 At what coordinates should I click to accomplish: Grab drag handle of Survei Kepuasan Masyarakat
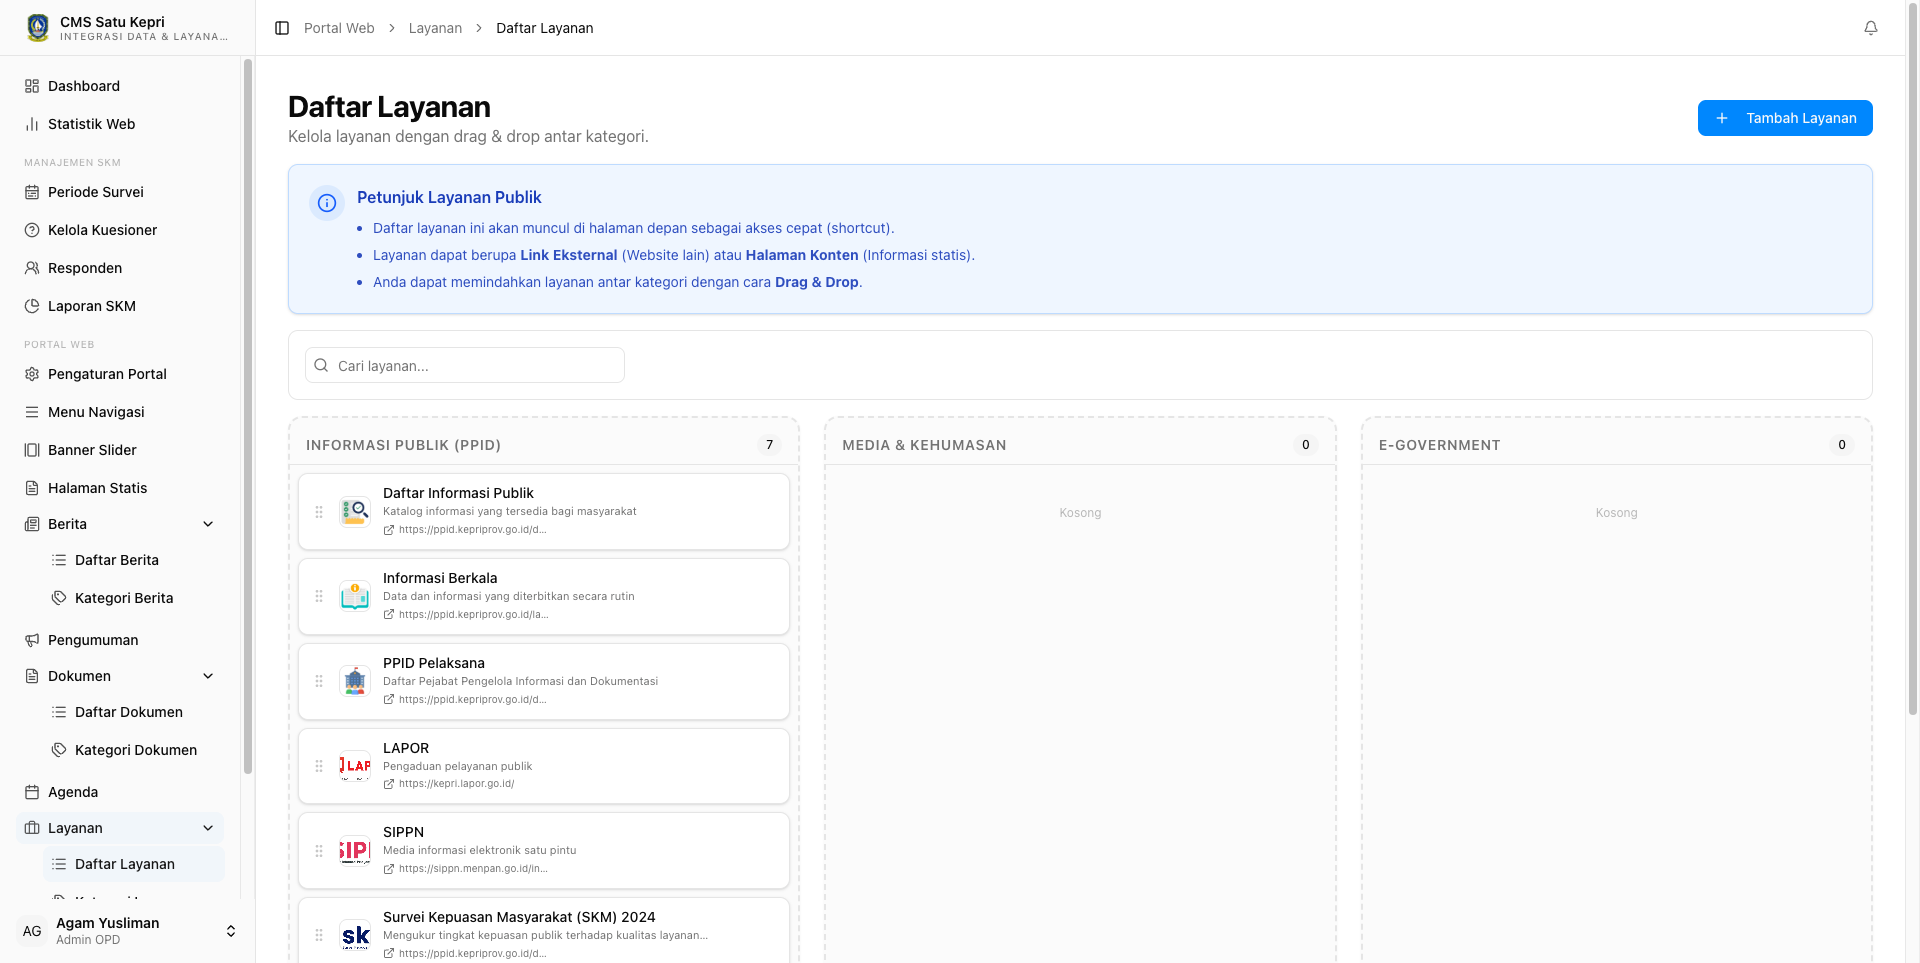click(x=319, y=936)
